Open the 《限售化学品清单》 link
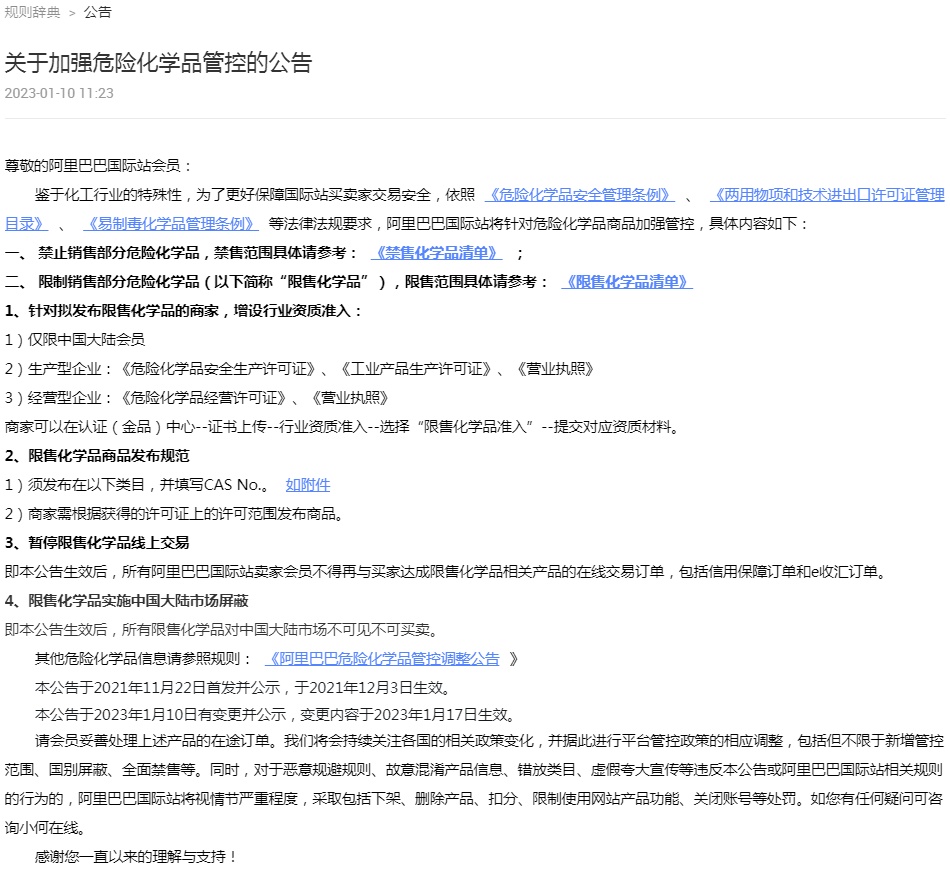This screenshot has height=894, width=950. 627,282
